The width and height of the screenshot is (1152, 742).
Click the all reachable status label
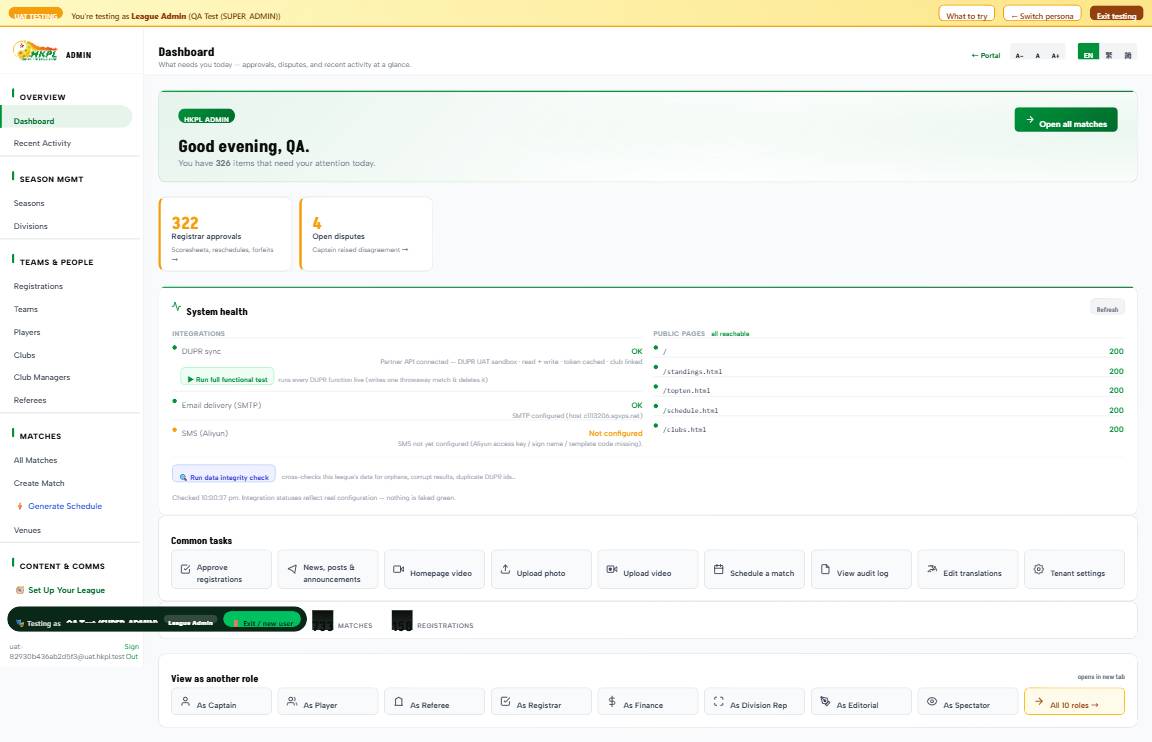pos(730,334)
